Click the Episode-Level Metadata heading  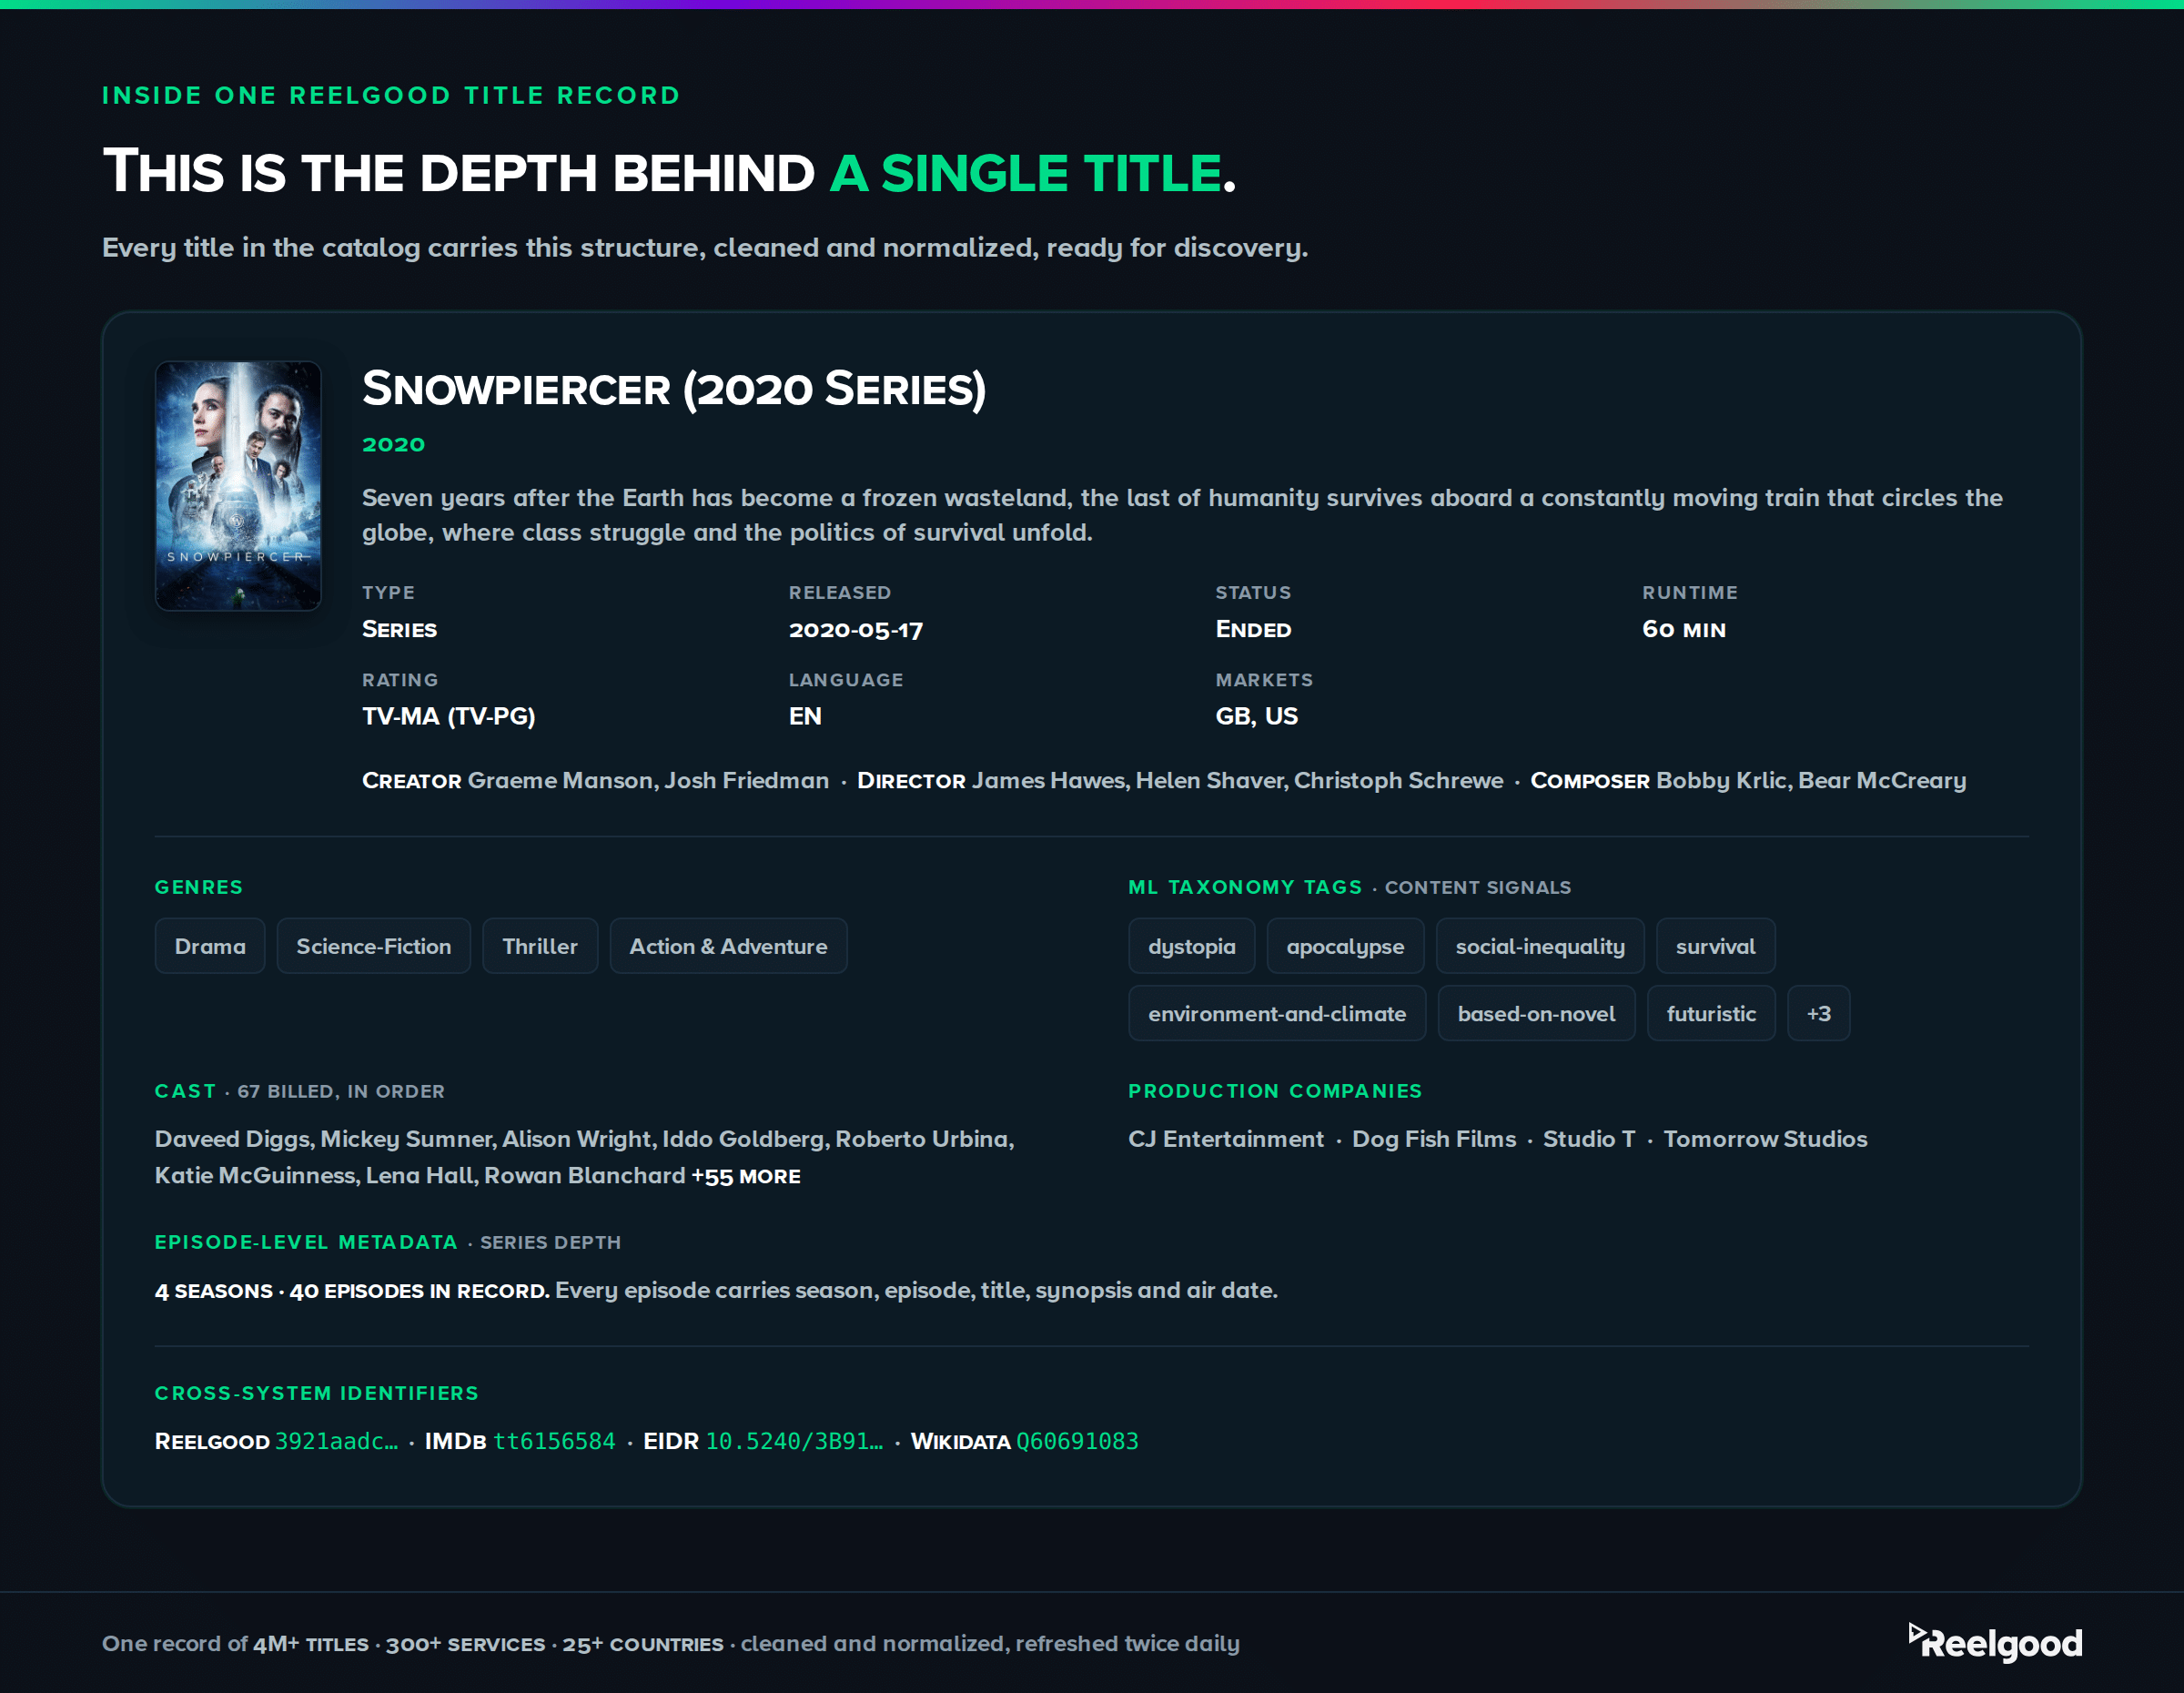click(x=306, y=1242)
